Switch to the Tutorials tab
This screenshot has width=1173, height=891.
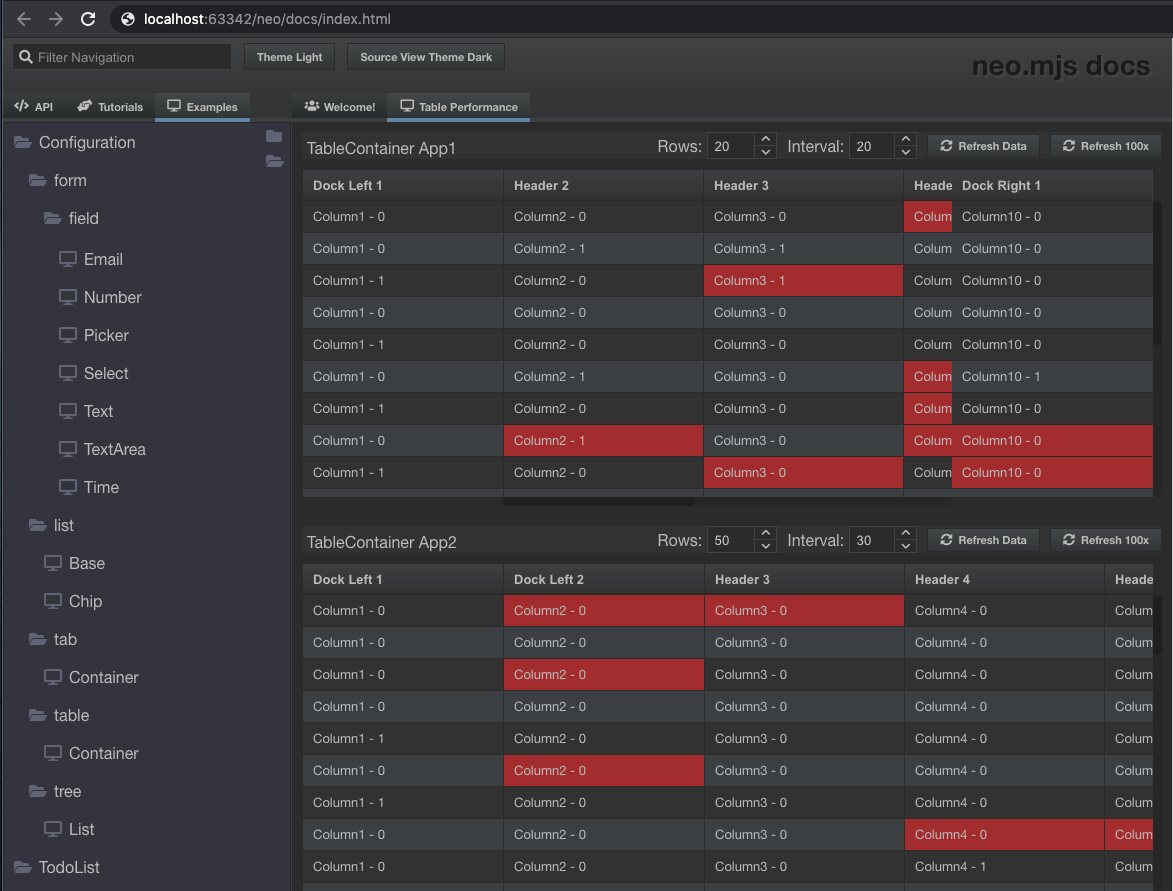[110, 106]
